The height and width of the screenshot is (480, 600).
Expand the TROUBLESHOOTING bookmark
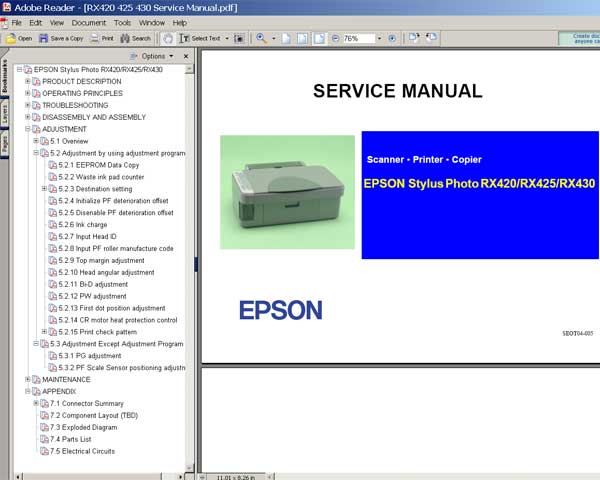pos(28,105)
